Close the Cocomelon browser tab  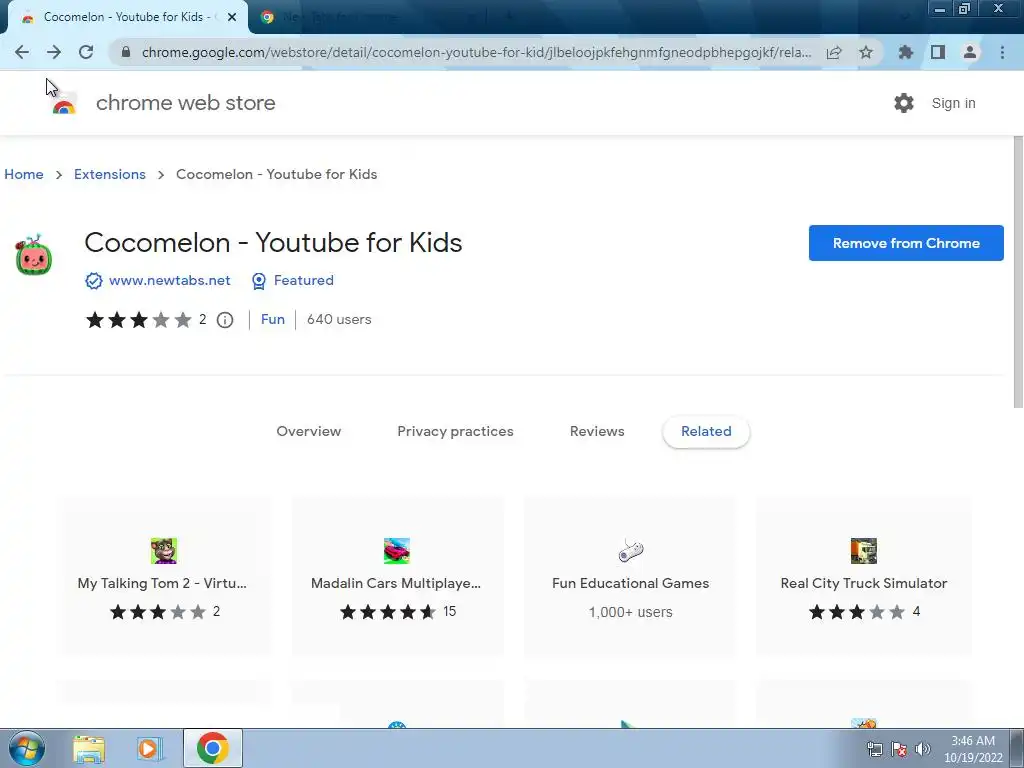232,18
